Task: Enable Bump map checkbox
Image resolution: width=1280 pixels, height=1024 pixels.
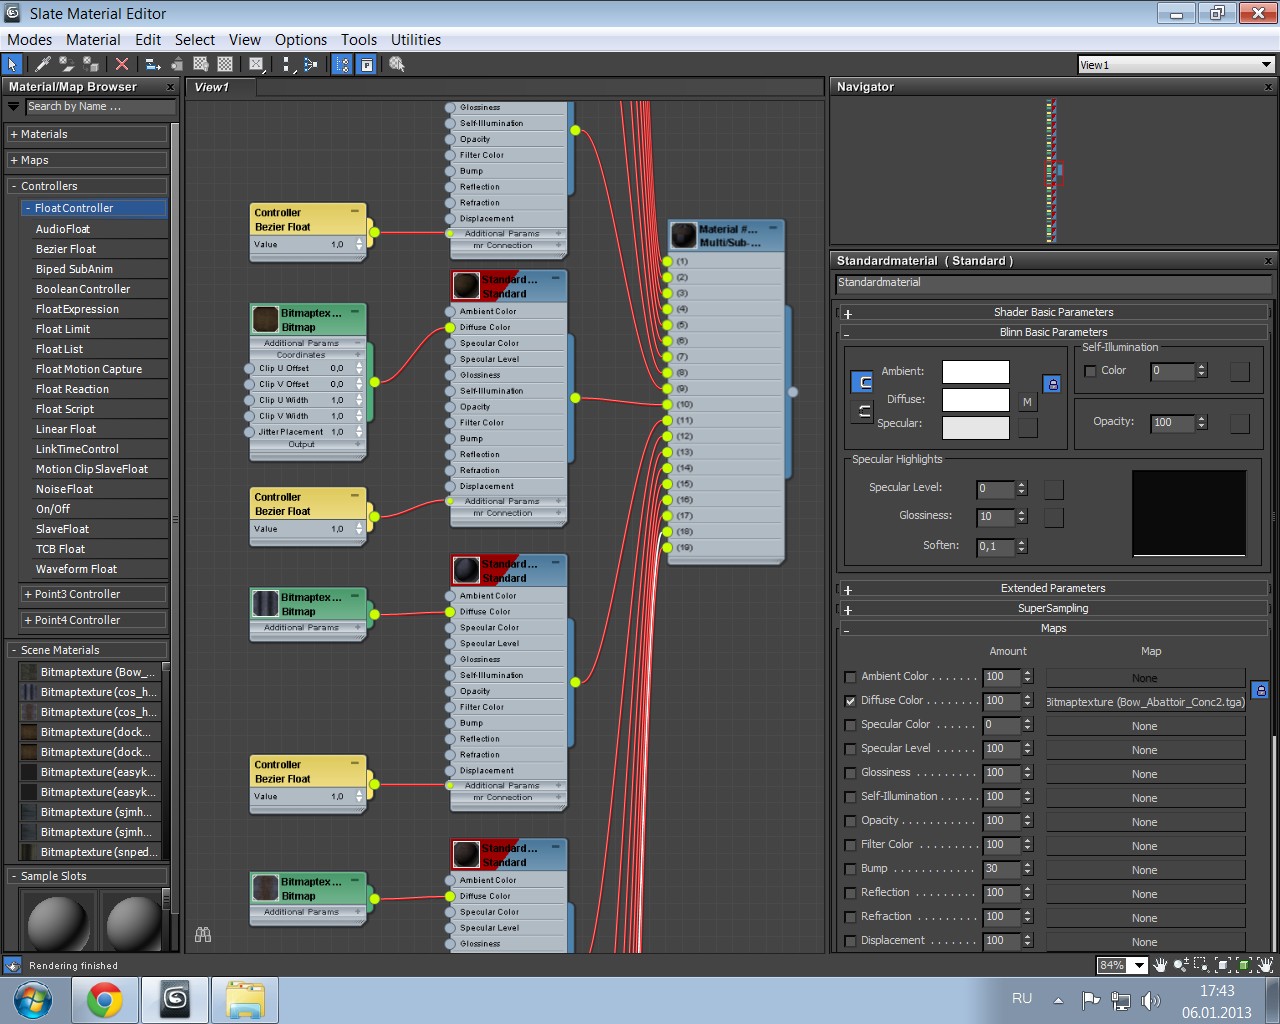Action: pos(850,869)
